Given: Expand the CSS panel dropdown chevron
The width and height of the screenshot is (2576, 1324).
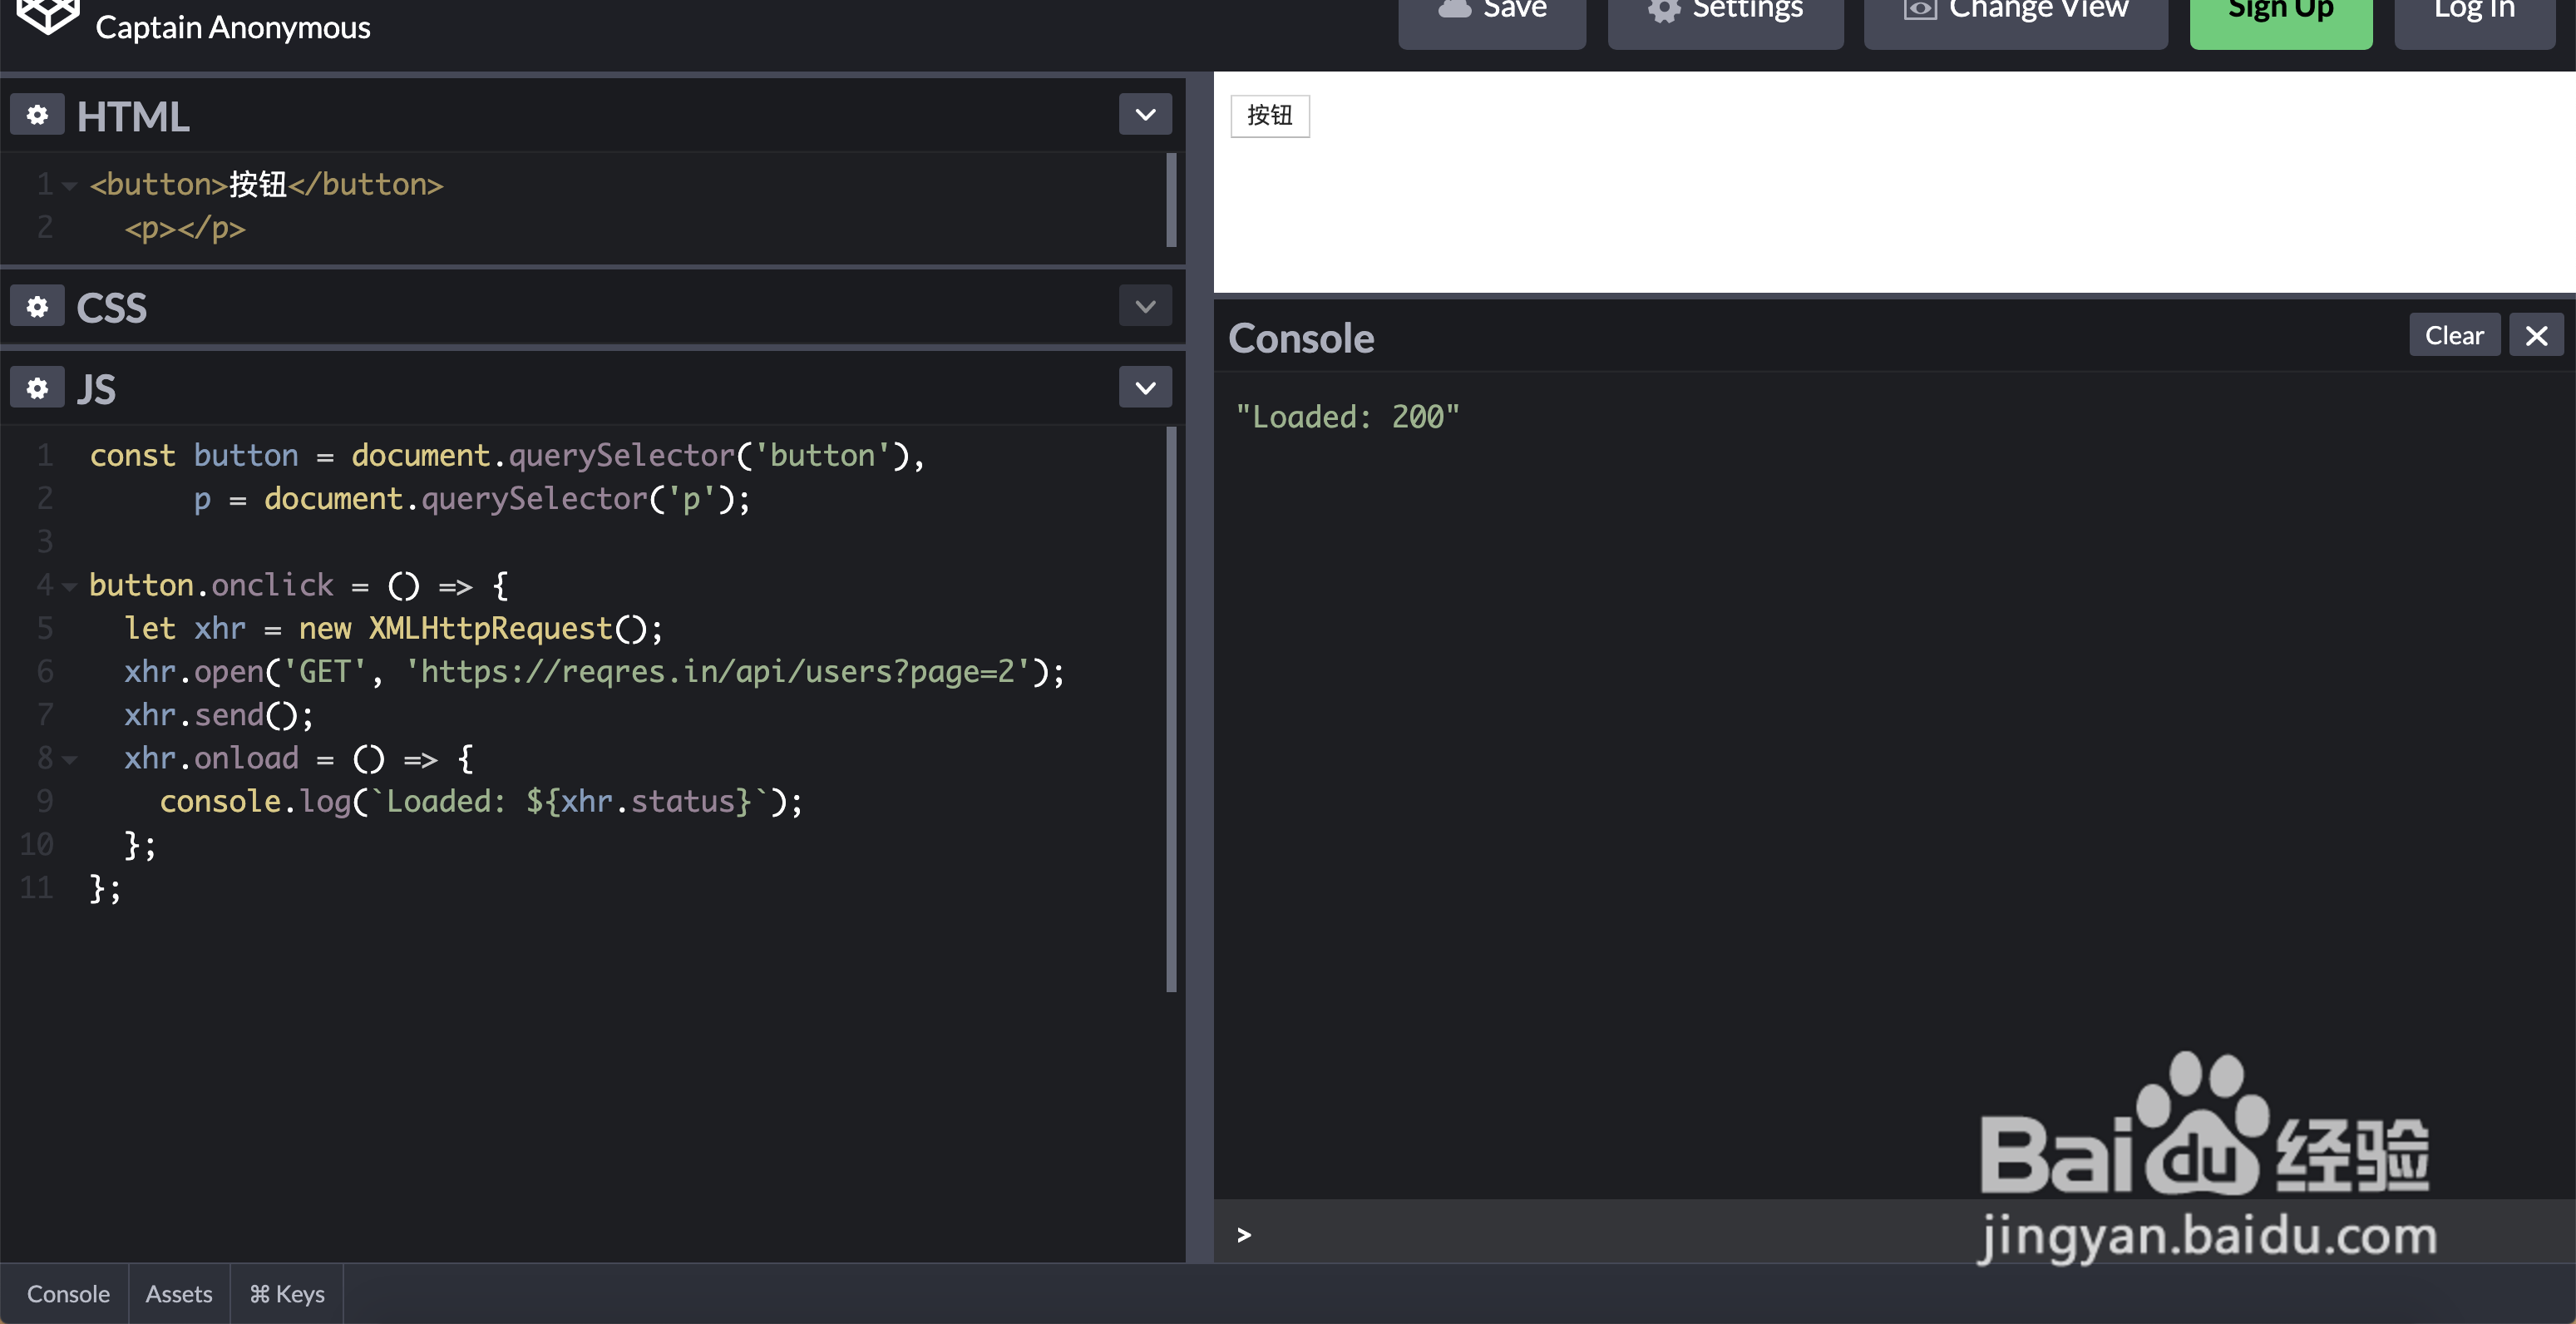Looking at the screenshot, I should [1145, 307].
